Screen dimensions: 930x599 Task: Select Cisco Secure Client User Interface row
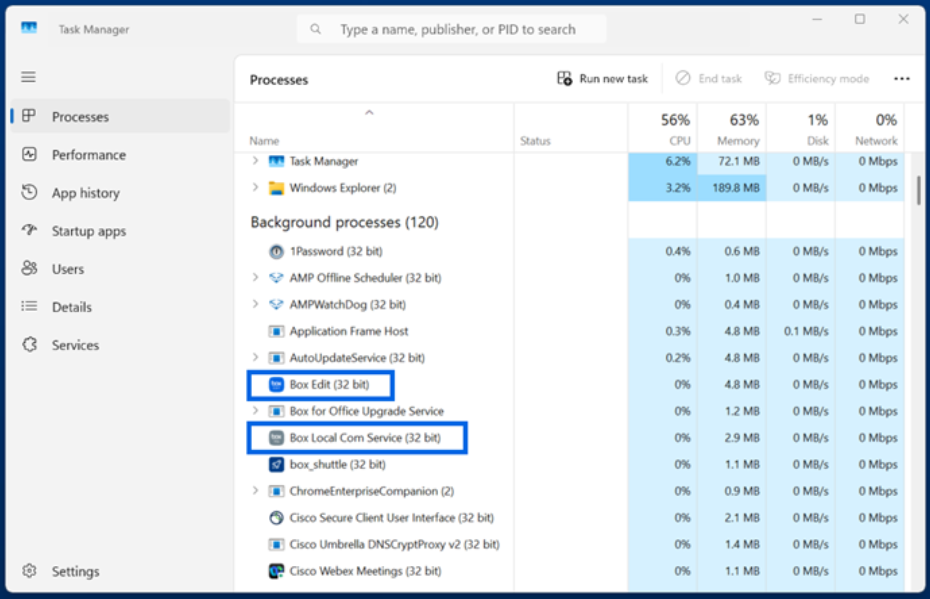click(x=569, y=518)
